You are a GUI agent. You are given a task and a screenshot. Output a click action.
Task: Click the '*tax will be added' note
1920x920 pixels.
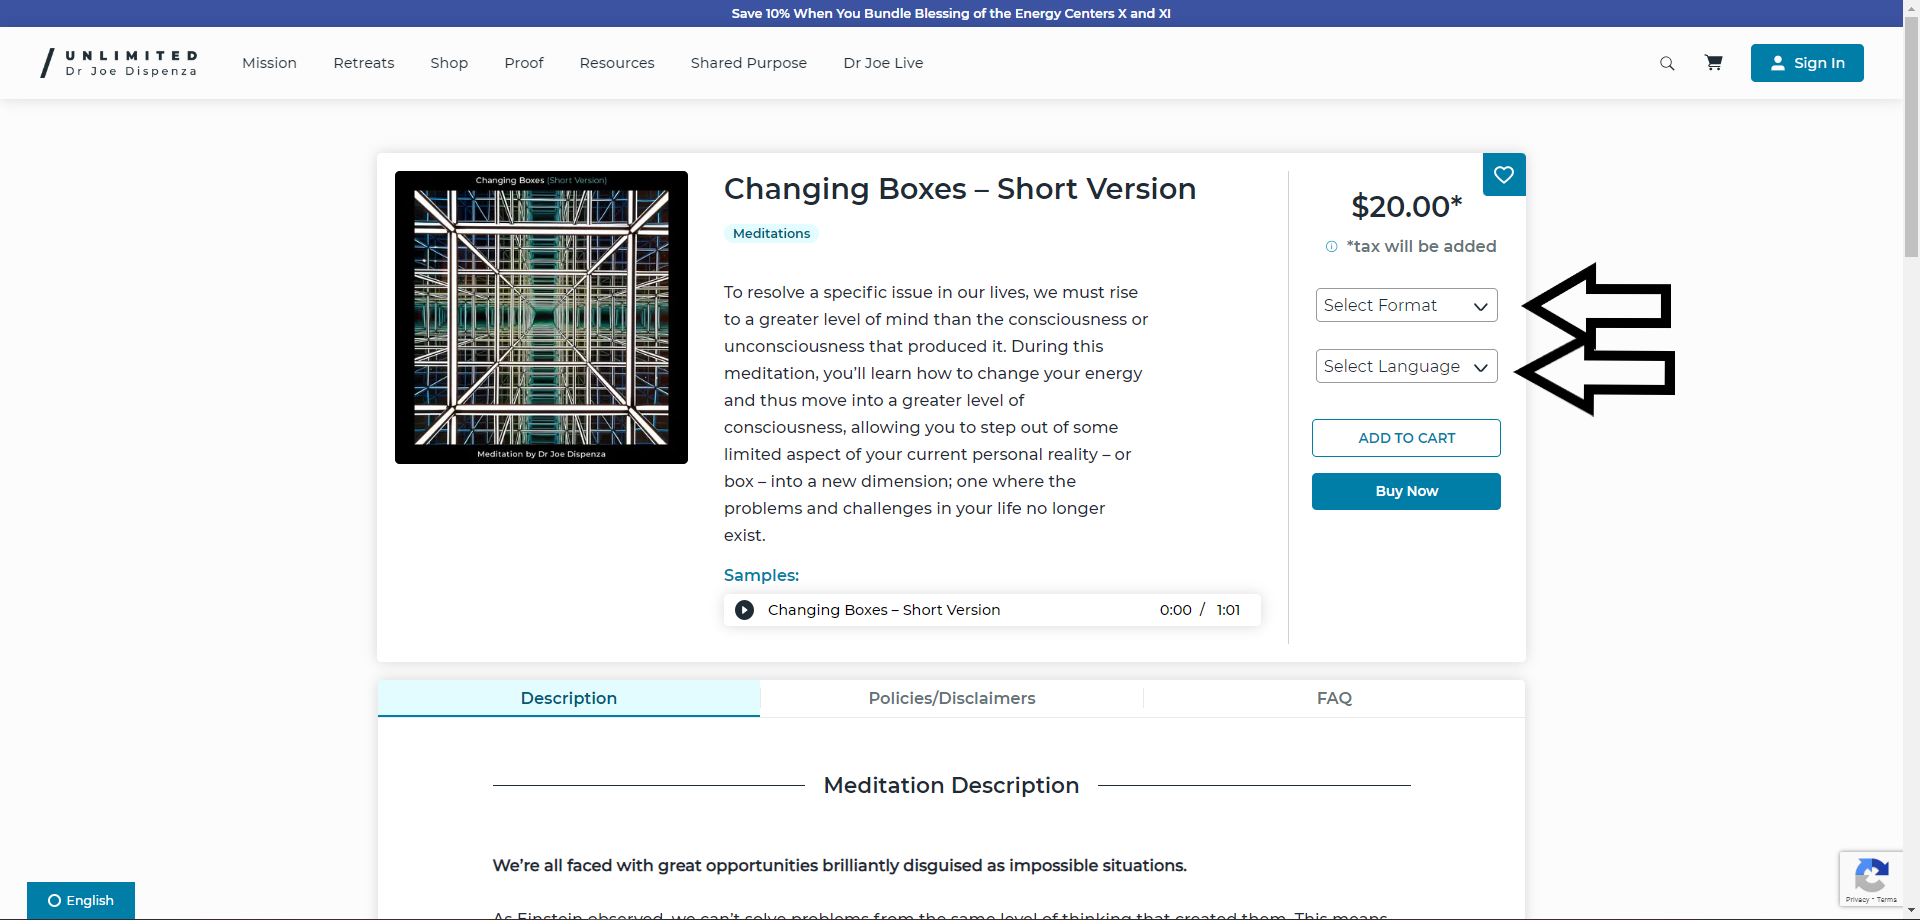click(1421, 246)
